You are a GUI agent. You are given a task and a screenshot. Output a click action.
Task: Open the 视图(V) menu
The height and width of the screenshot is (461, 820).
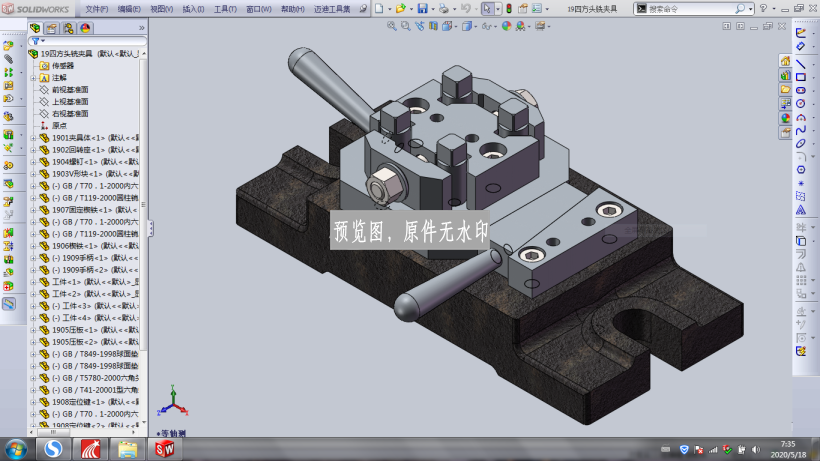tap(162, 9)
